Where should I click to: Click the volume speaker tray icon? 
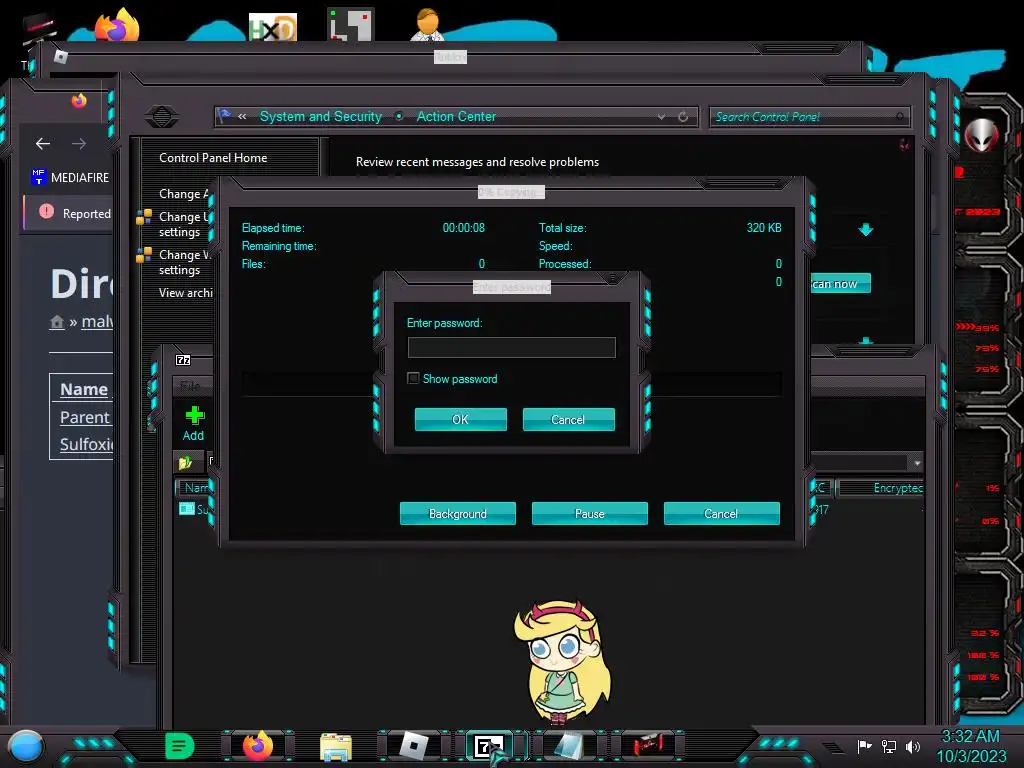pos(913,746)
